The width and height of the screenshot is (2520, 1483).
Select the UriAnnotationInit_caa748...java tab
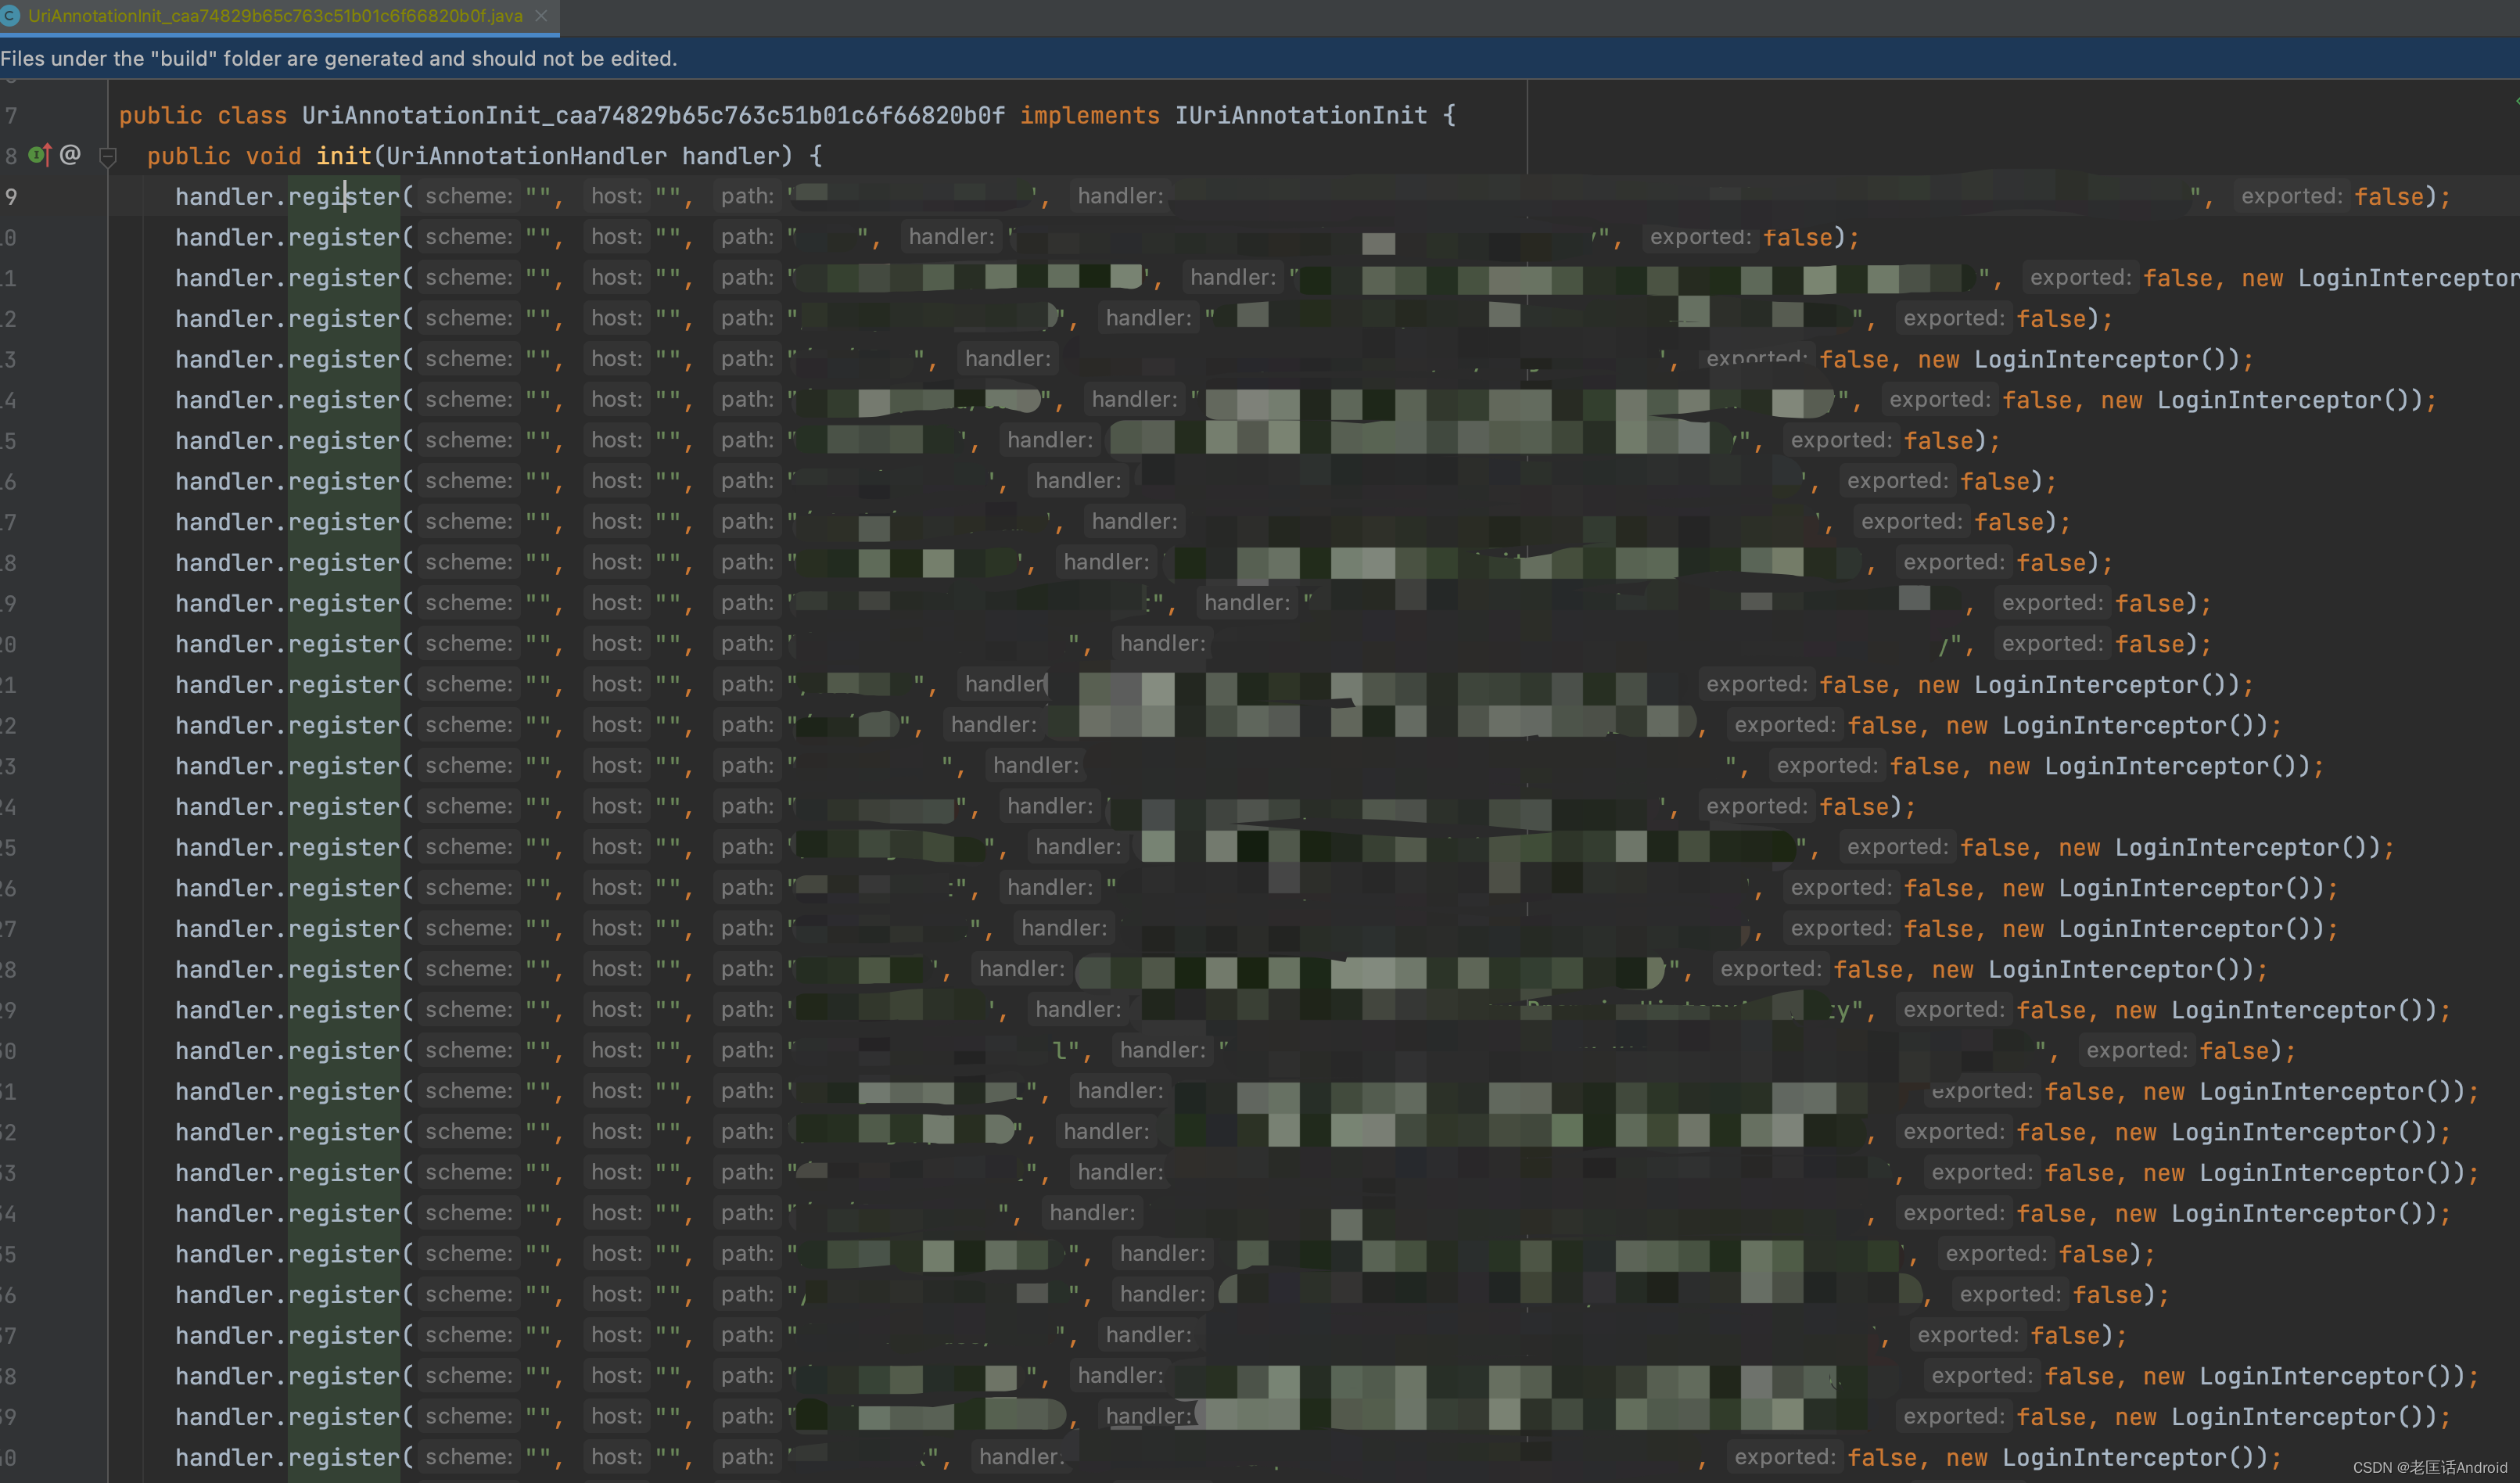275,16
